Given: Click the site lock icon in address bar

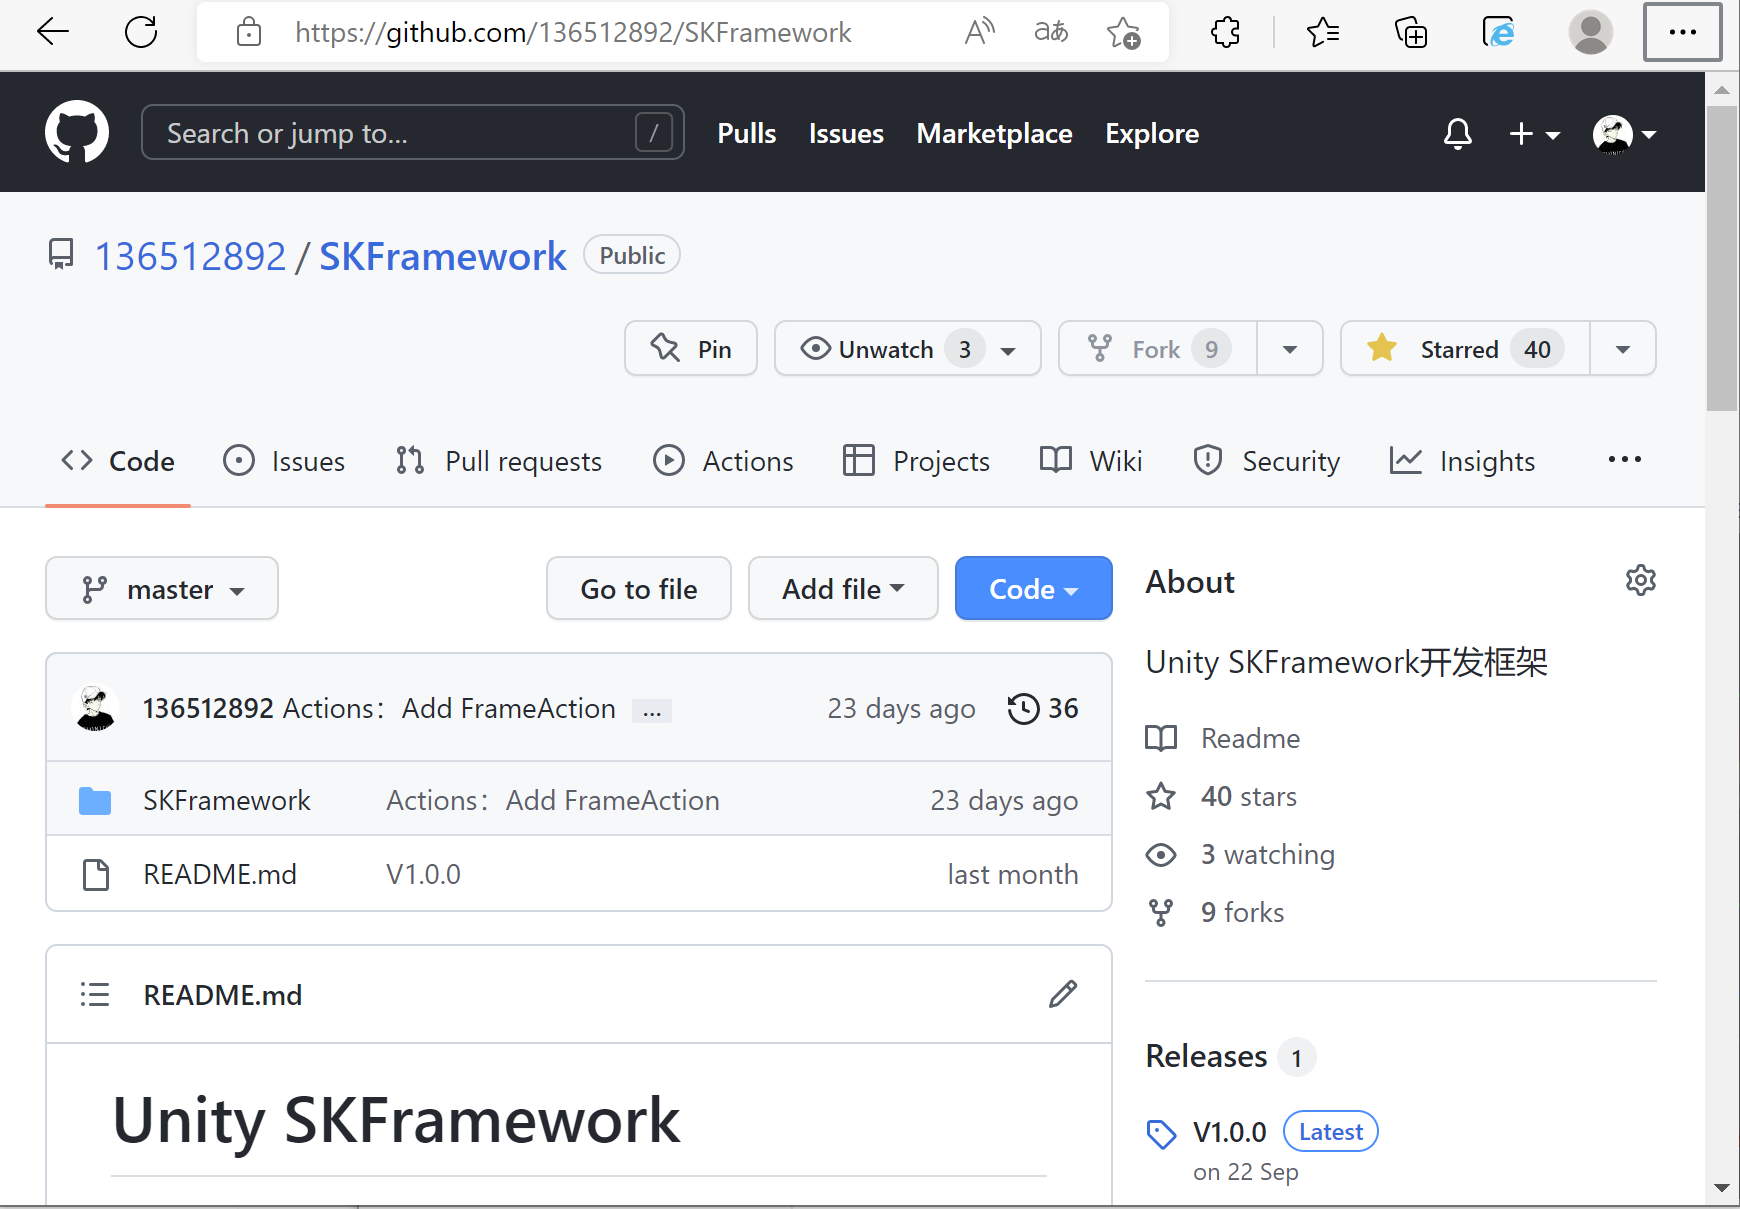Looking at the screenshot, I should pyautogui.click(x=249, y=33).
